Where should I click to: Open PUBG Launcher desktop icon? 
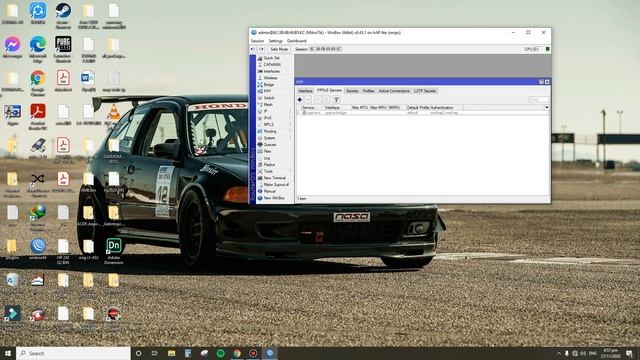pos(63,49)
